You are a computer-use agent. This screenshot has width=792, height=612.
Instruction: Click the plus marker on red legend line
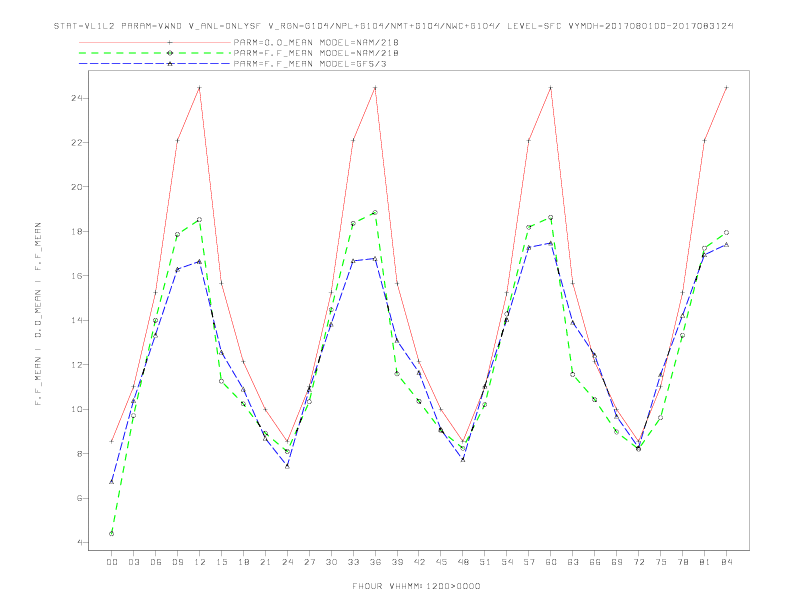(x=170, y=42)
